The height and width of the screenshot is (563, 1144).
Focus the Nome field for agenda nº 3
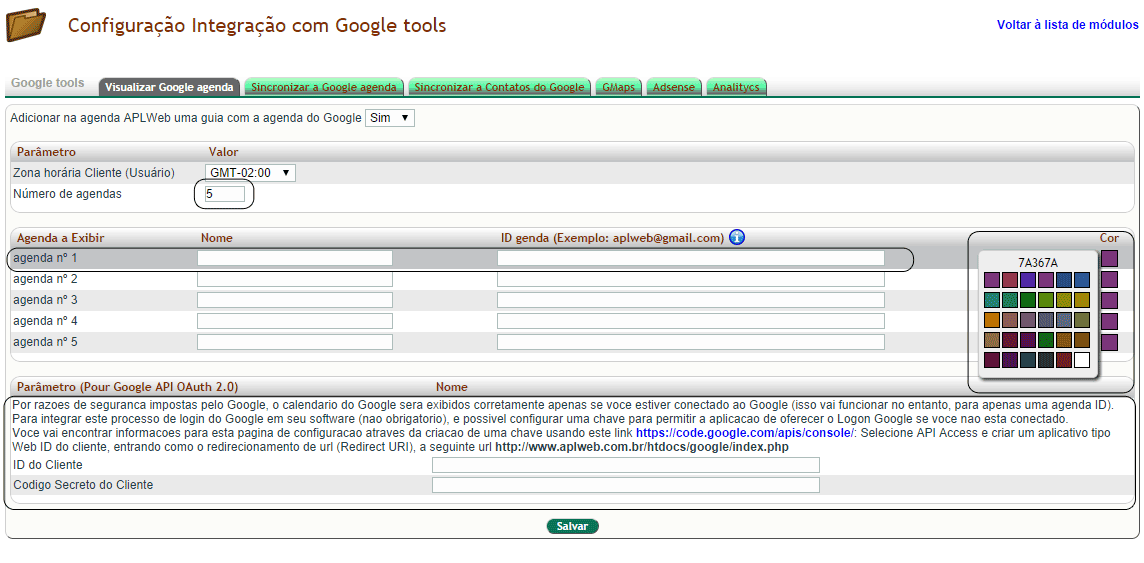tap(295, 300)
